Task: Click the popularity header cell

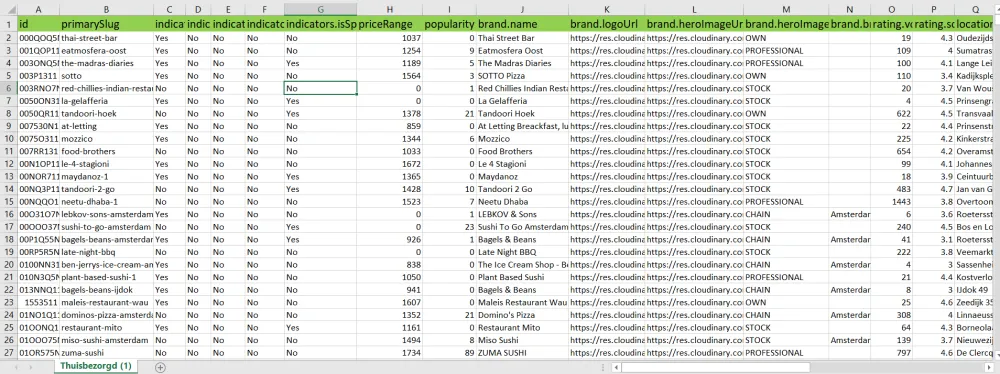Action: pyautogui.click(x=449, y=24)
